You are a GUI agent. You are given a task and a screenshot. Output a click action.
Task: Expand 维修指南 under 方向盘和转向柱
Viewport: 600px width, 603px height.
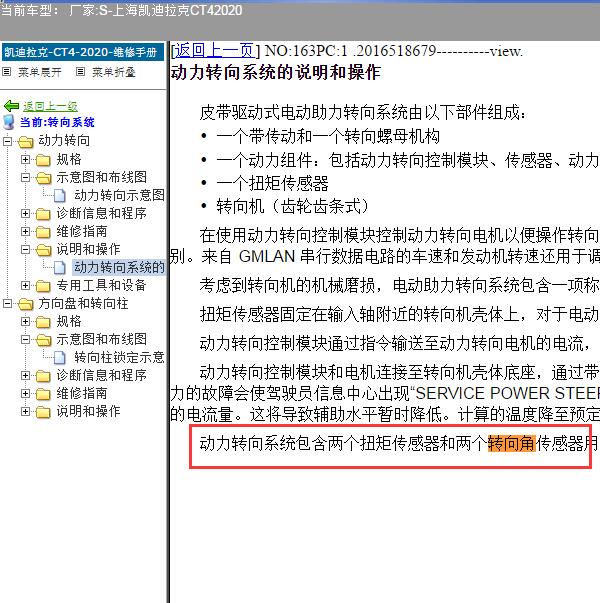click(x=25, y=393)
